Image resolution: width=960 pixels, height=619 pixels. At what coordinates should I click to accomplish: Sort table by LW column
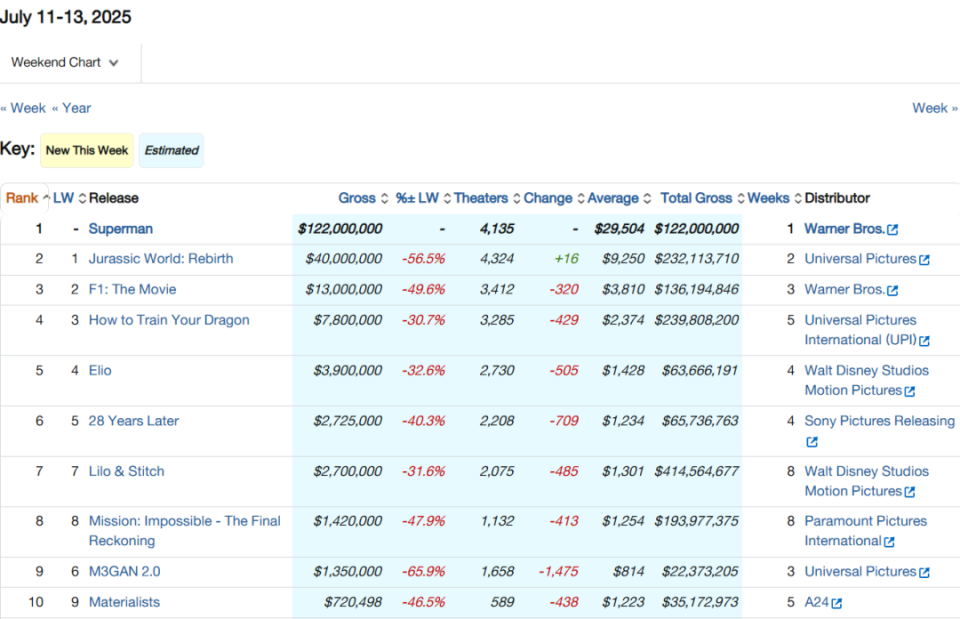coord(70,198)
